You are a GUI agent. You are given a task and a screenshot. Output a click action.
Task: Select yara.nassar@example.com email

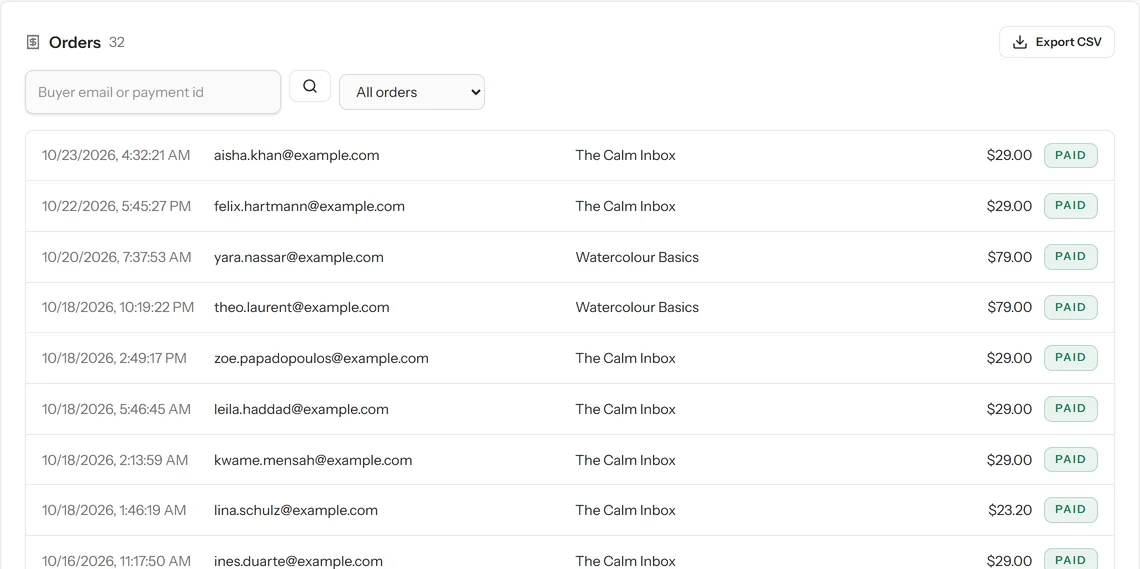tap(299, 257)
